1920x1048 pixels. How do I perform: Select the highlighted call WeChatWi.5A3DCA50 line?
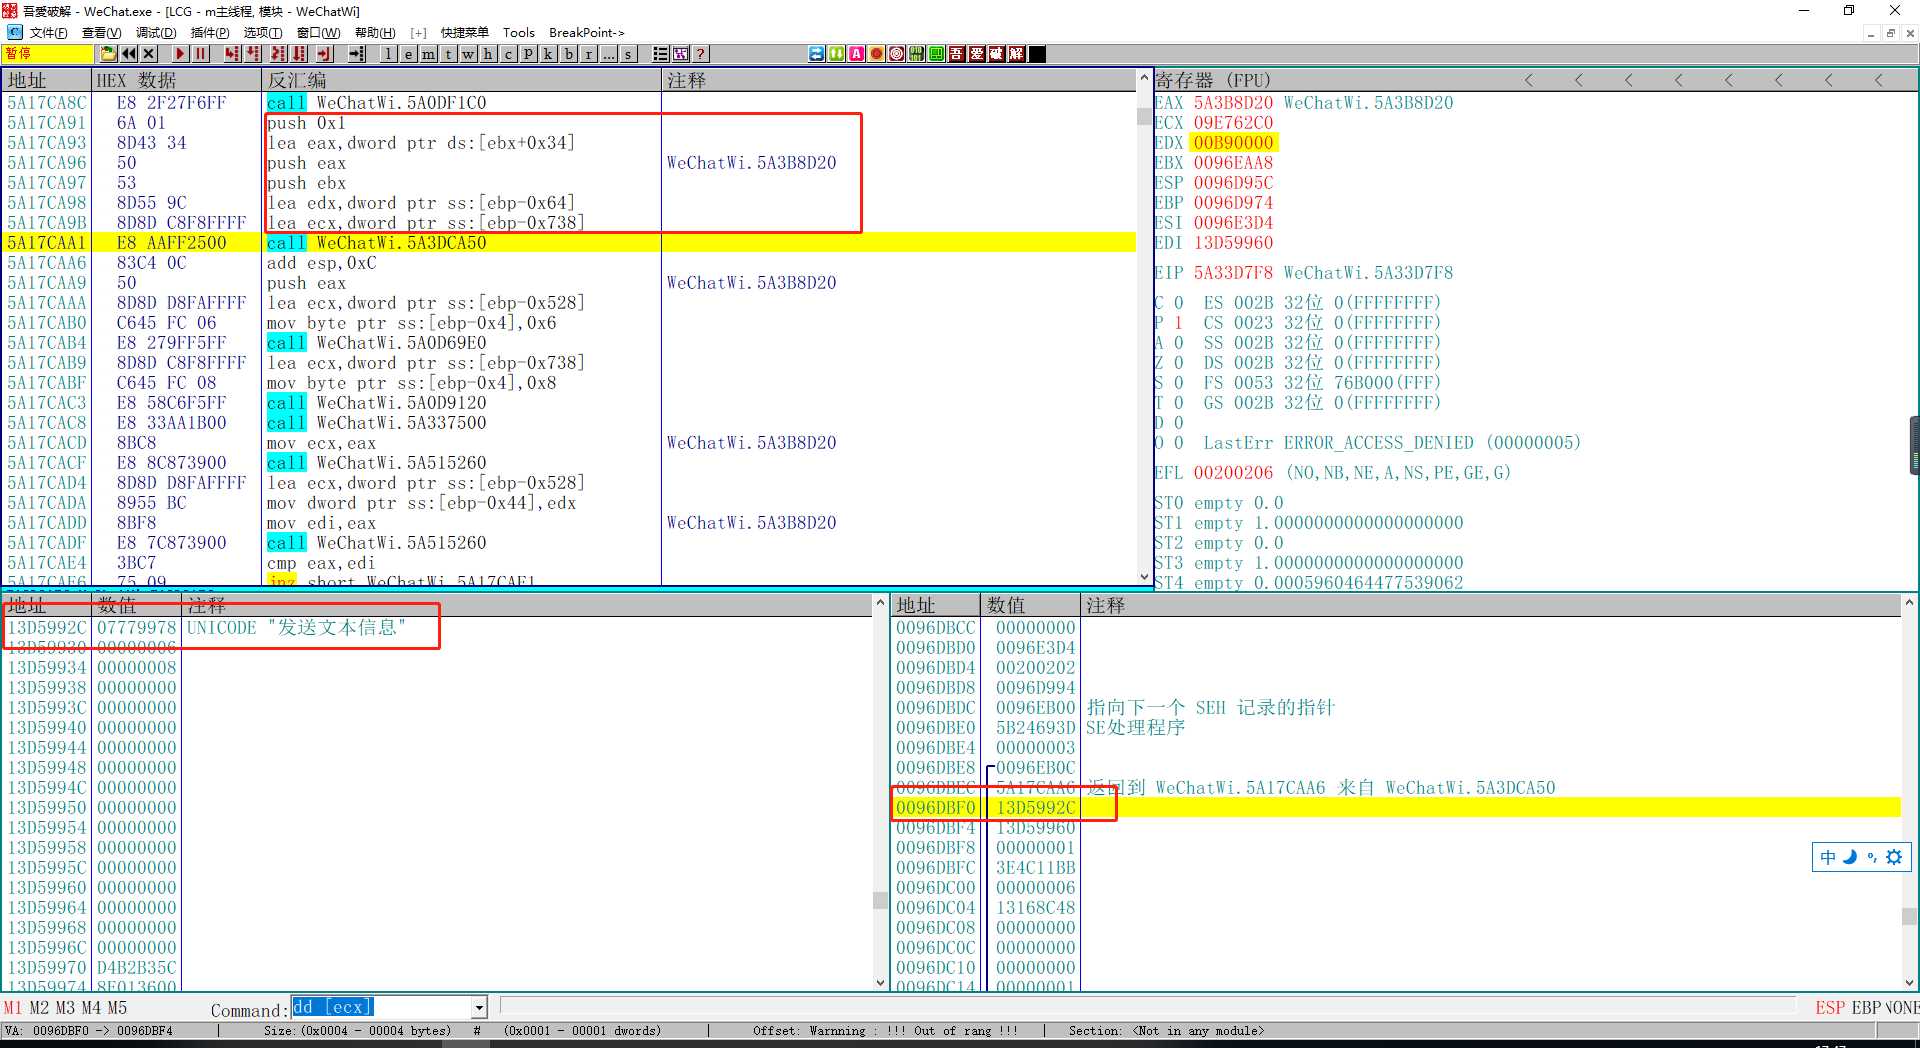click(x=570, y=243)
